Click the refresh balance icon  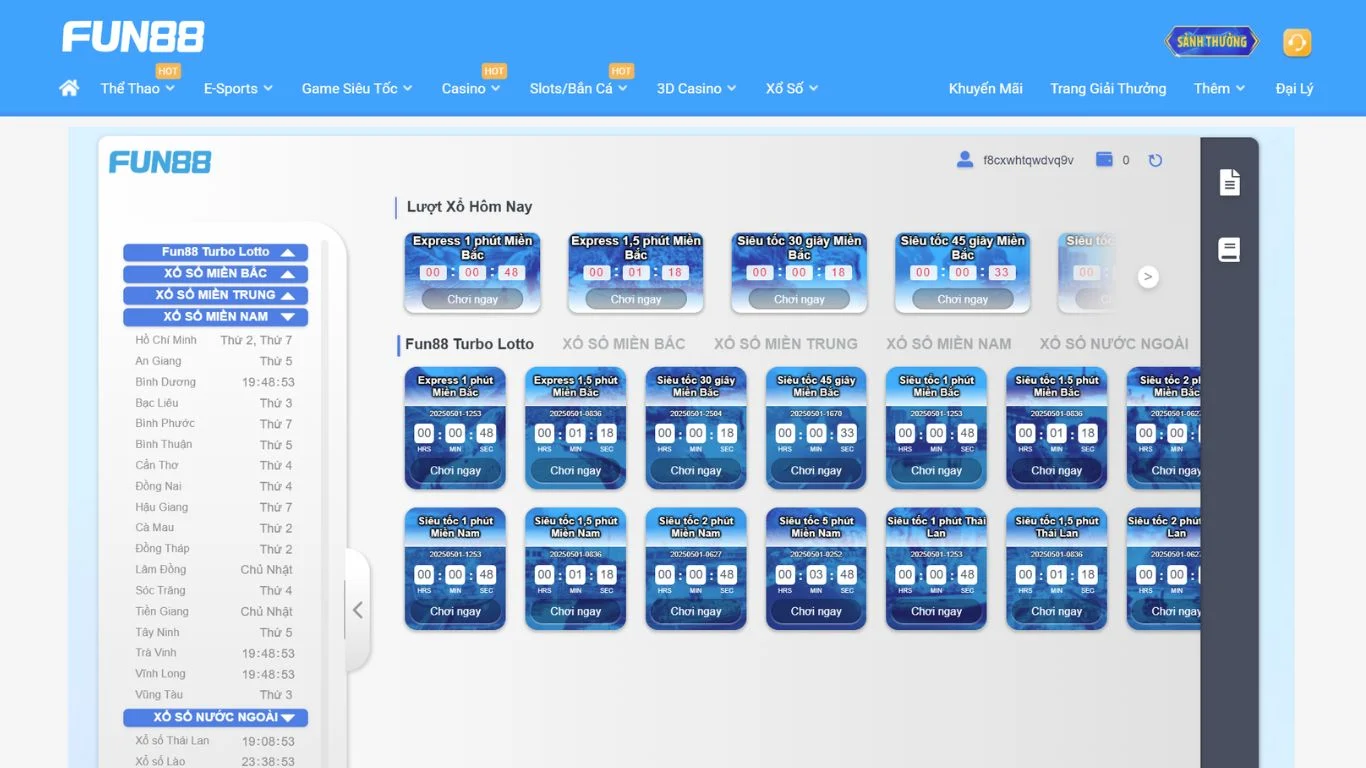tap(1155, 160)
